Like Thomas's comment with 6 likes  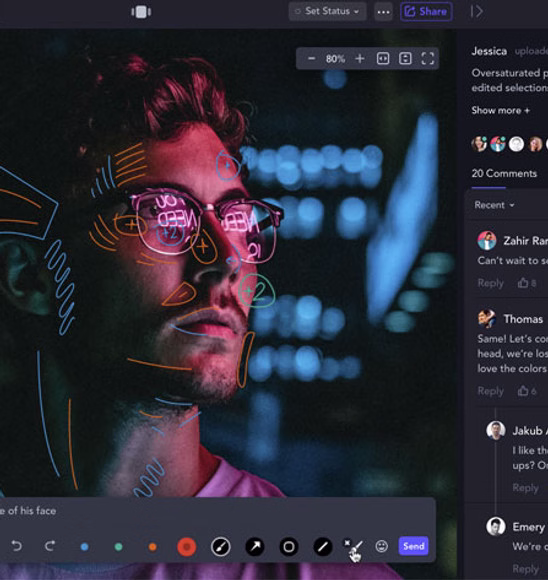tap(527, 391)
